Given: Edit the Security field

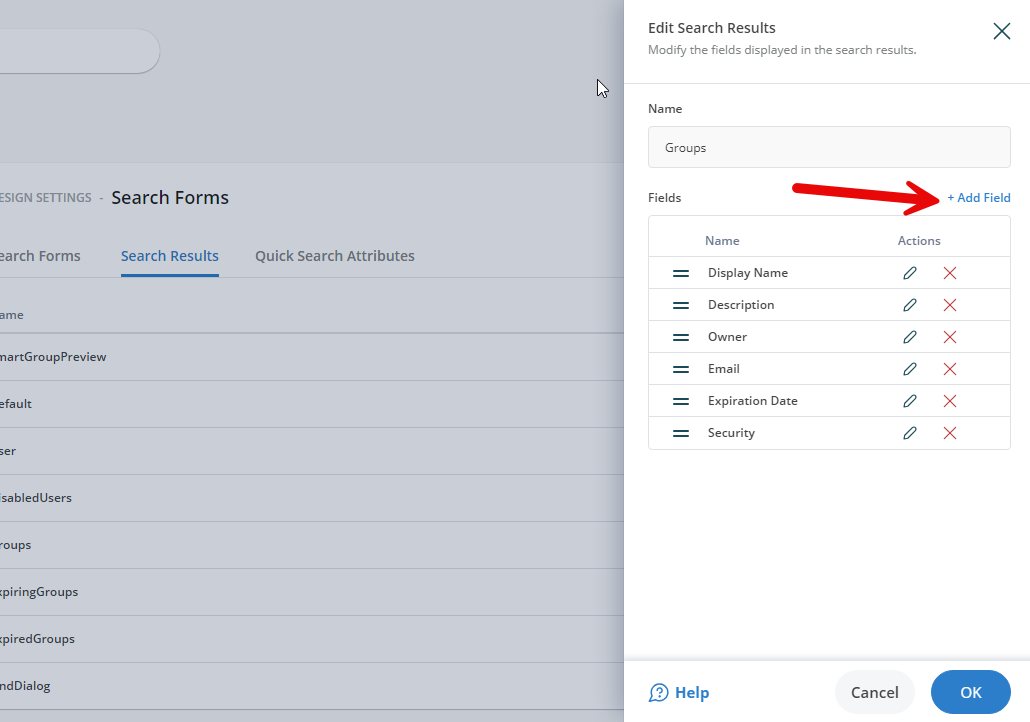Looking at the screenshot, I should (x=910, y=432).
